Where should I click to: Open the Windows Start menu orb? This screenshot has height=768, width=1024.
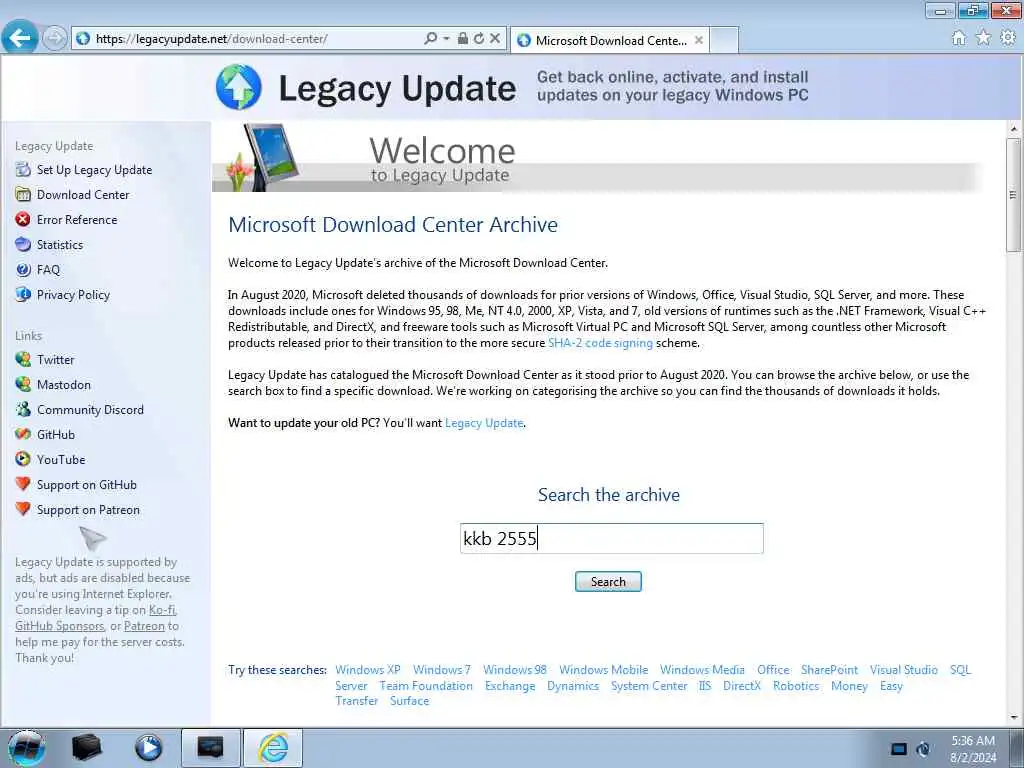(x=27, y=748)
